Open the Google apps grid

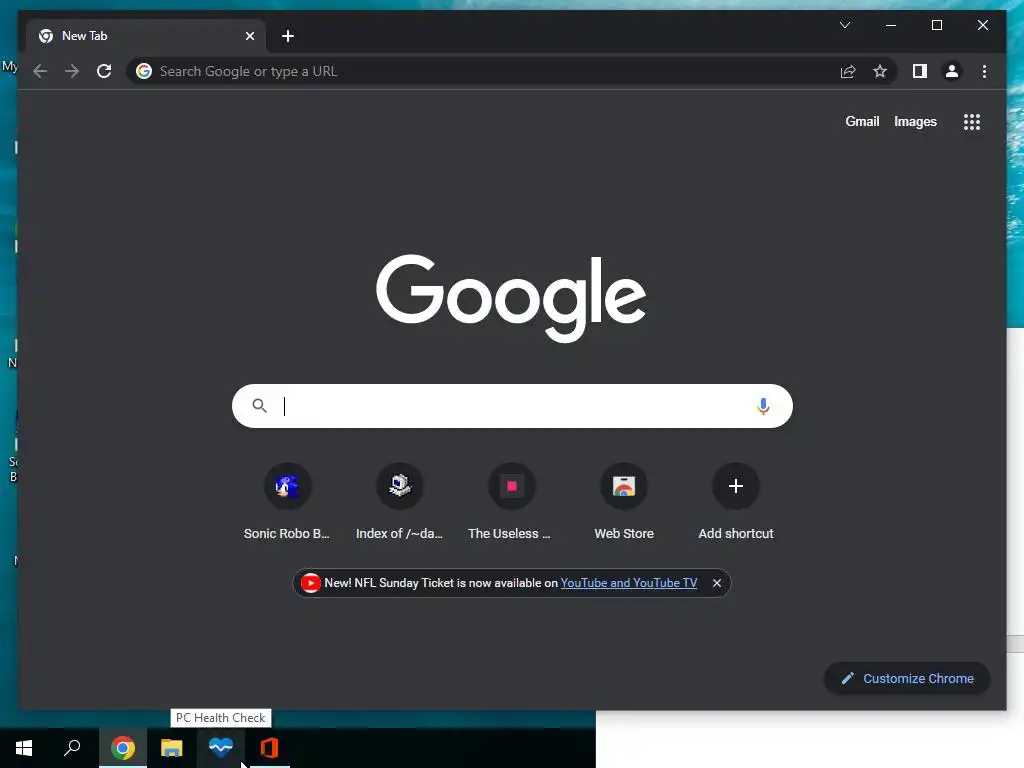click(x=972, y=122)
